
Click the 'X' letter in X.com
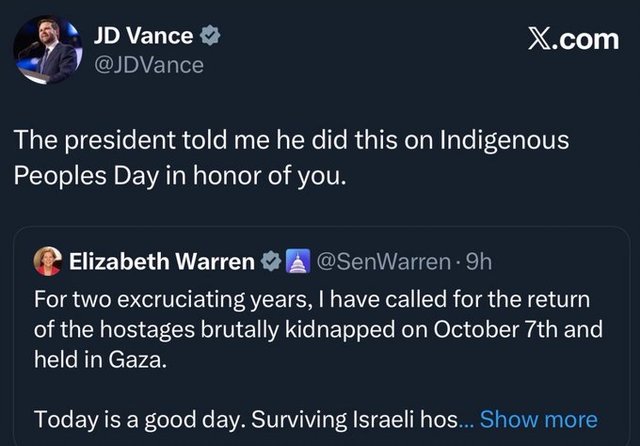539,39
